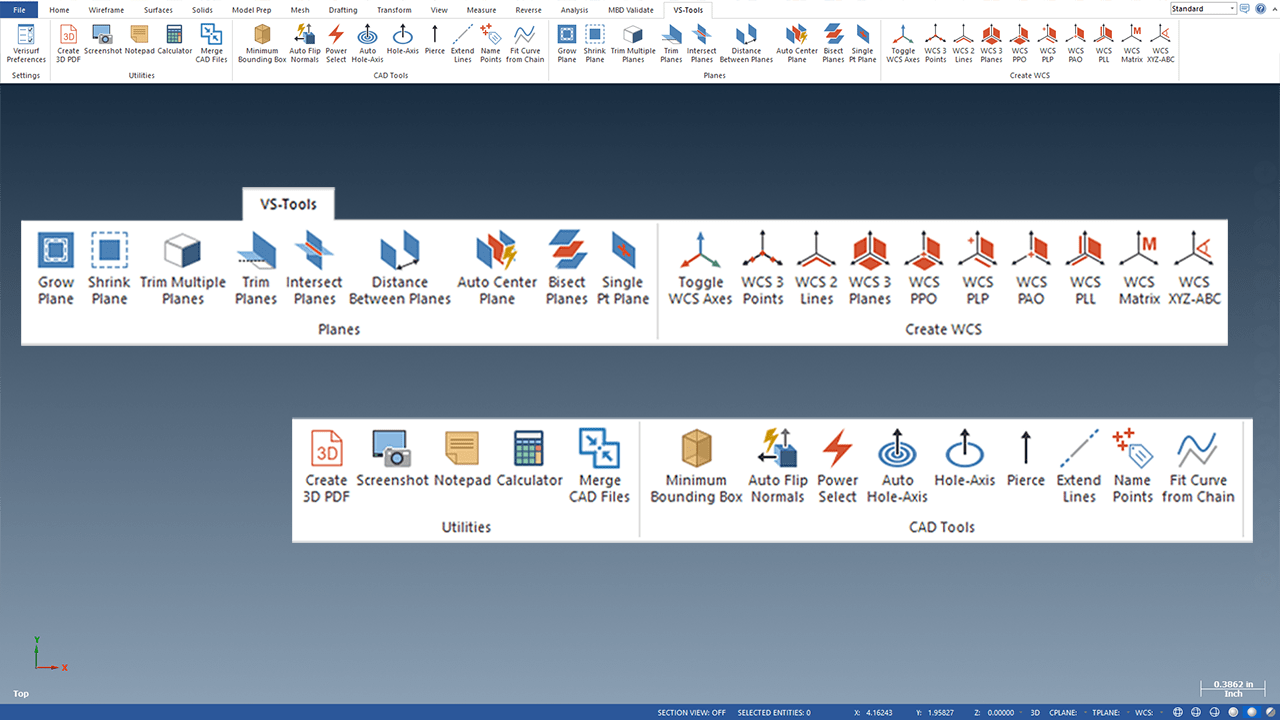Click Auto Flip Normals in top ribbon
The width and height of the screenshot is (1280, 720).
(x=304, y=43)
